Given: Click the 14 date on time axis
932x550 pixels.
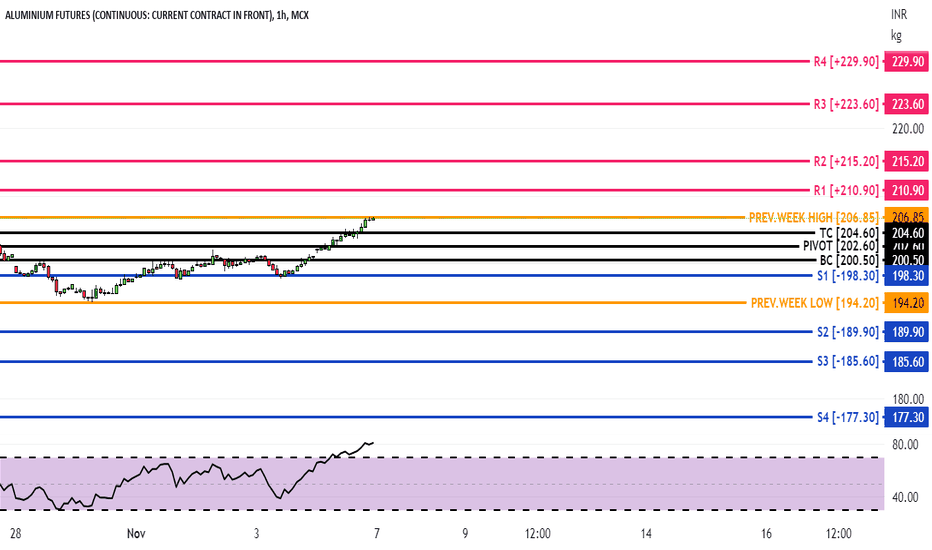Looking at the screenshot, I should pyautogui.click(x=646, y=533).
